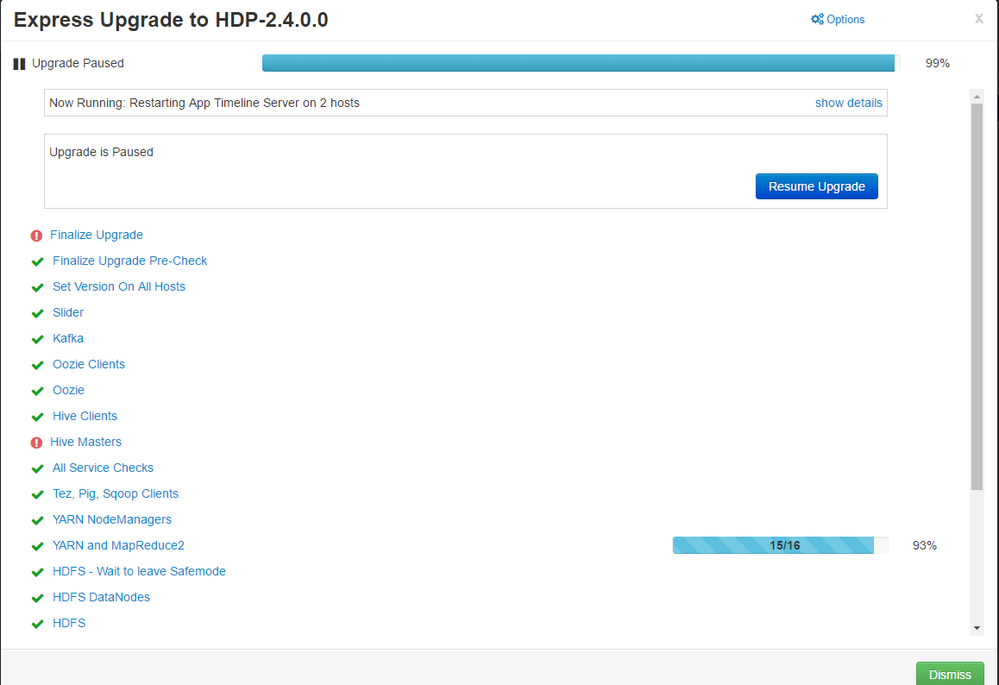Click the 'Upgrade Paused' status text

(x=78, y=63)
